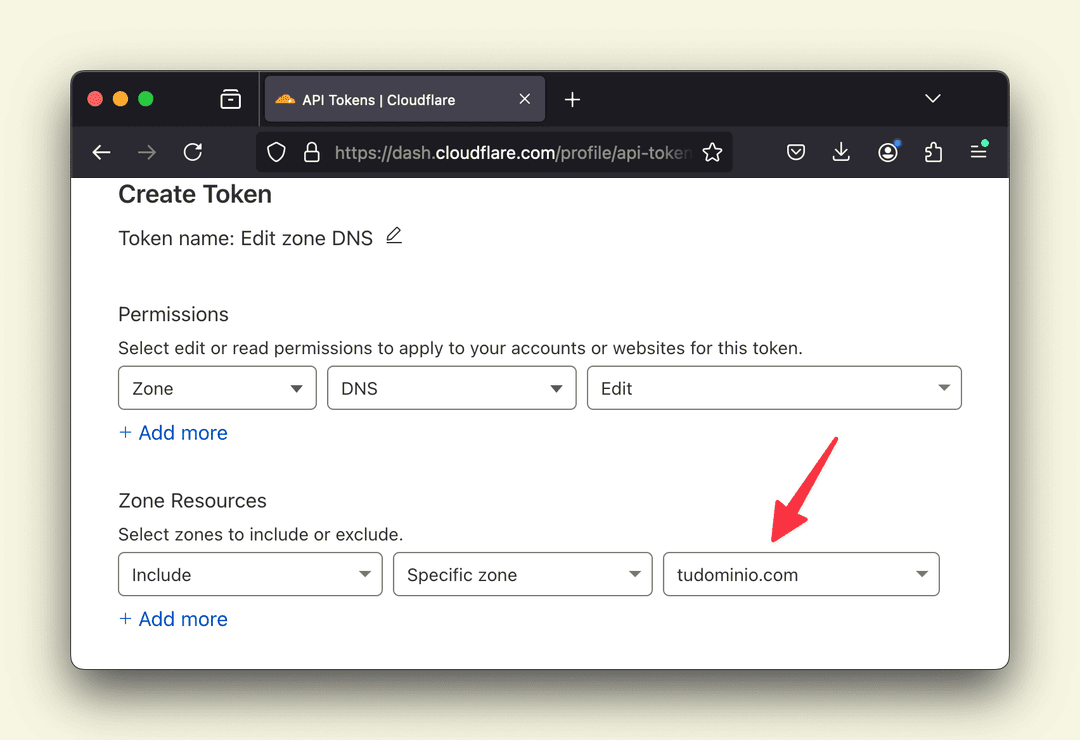The image size is (1080, 740).
Task: Click the macOS yellow minimize button
Action: tap(120, 99)
